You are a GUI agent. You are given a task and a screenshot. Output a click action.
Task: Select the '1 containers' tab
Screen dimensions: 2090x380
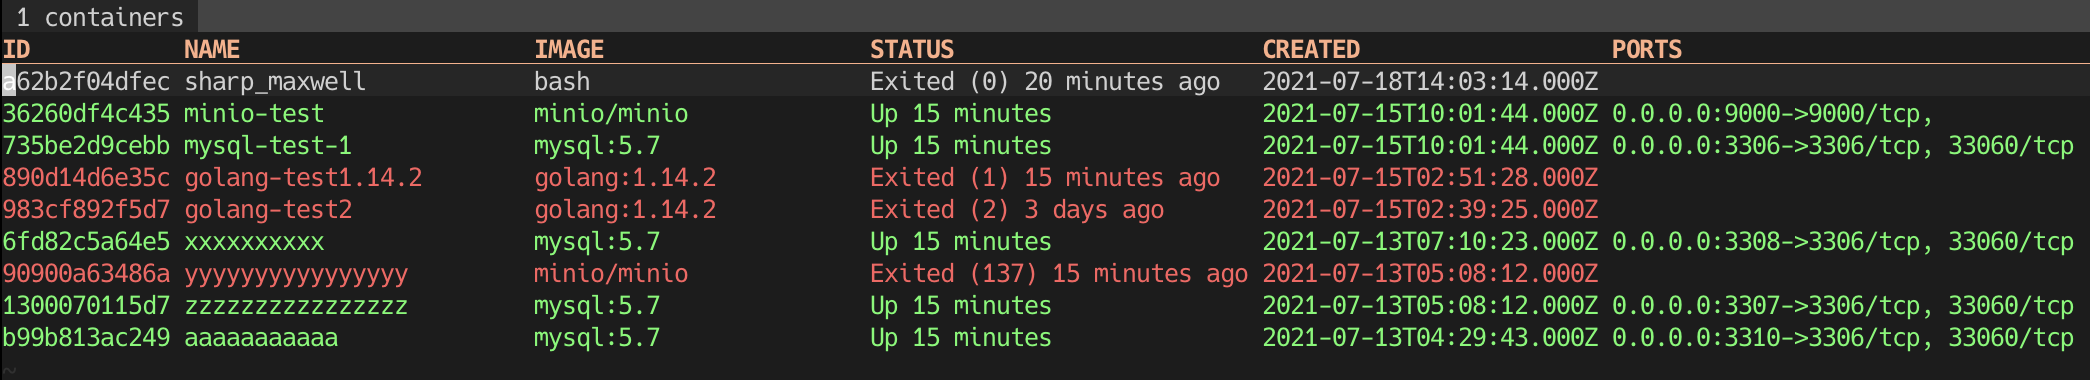pyautogui.click(x=99, y=17)
